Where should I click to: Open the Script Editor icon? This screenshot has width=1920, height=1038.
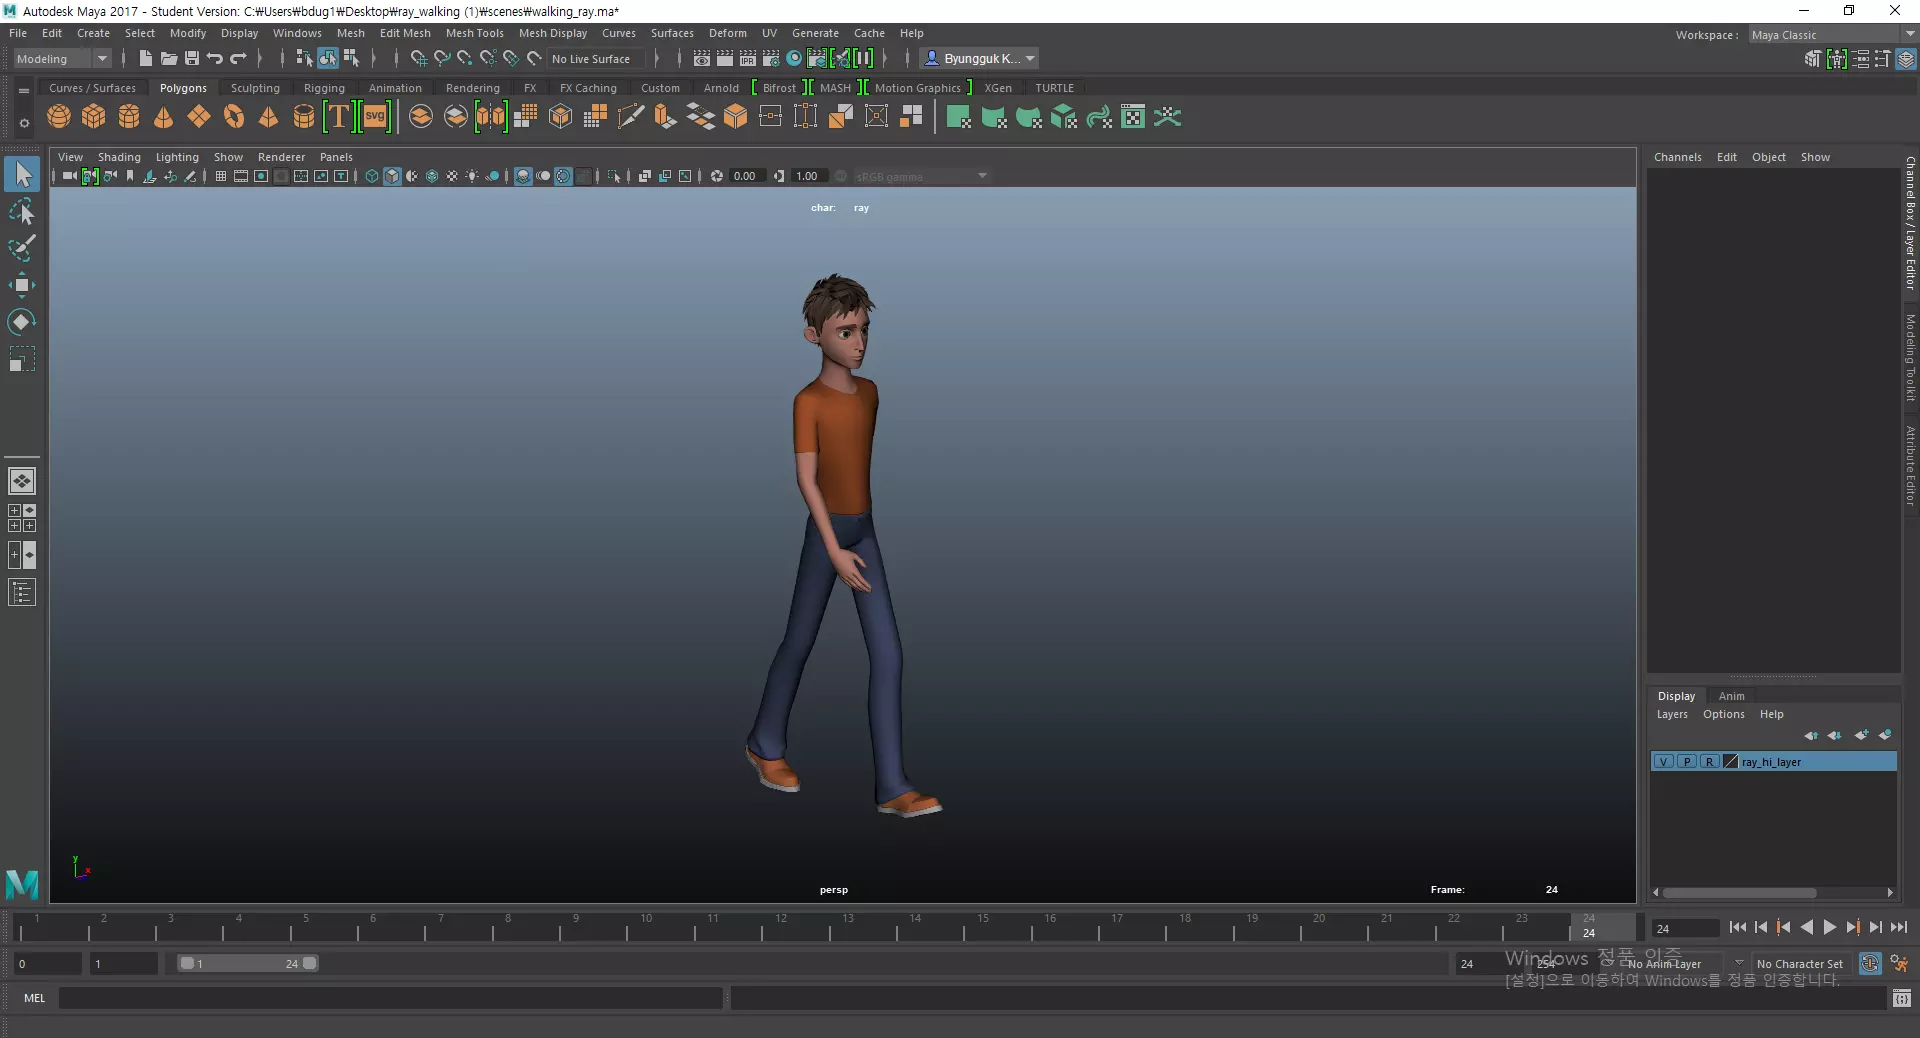1902,998
